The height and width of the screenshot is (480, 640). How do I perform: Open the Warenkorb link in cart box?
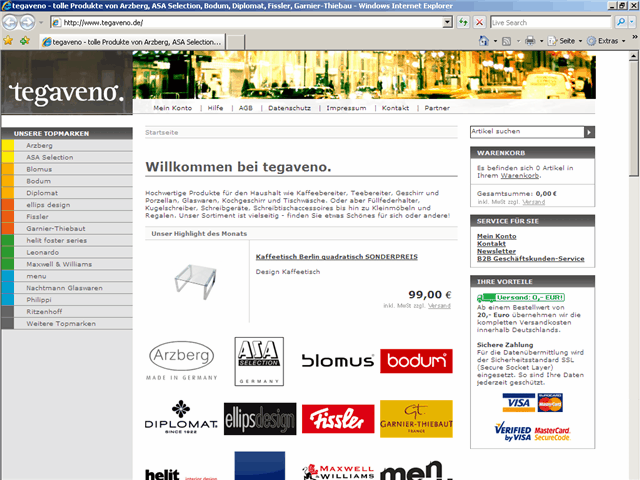[520, 176]
